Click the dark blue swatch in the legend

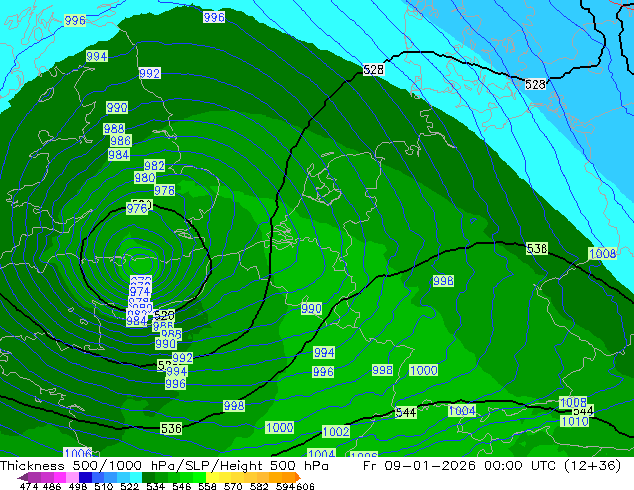[85, 477]
